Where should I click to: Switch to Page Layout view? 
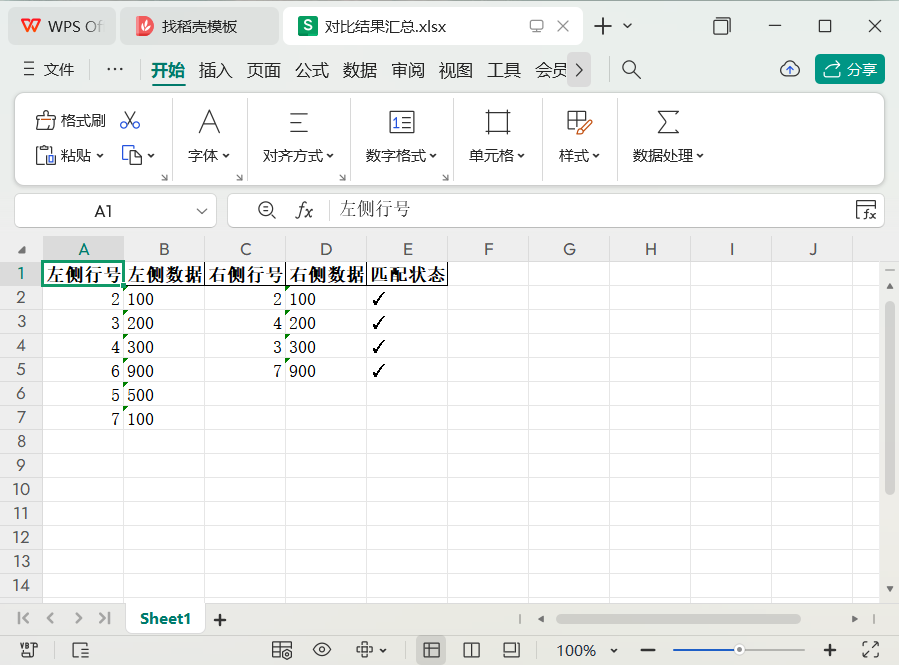click(x=511, y=650)
